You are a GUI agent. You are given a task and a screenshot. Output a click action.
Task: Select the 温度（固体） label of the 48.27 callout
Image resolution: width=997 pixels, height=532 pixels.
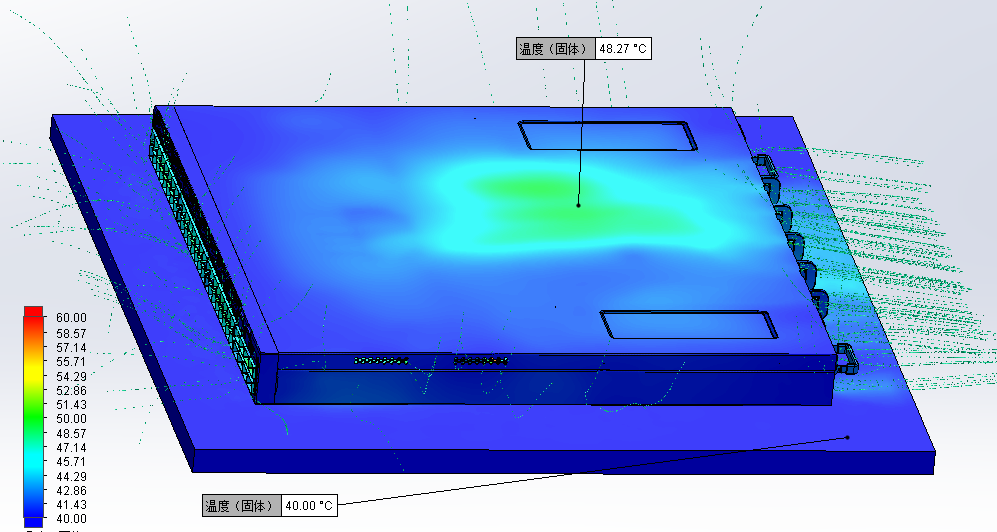pos(556,48)
